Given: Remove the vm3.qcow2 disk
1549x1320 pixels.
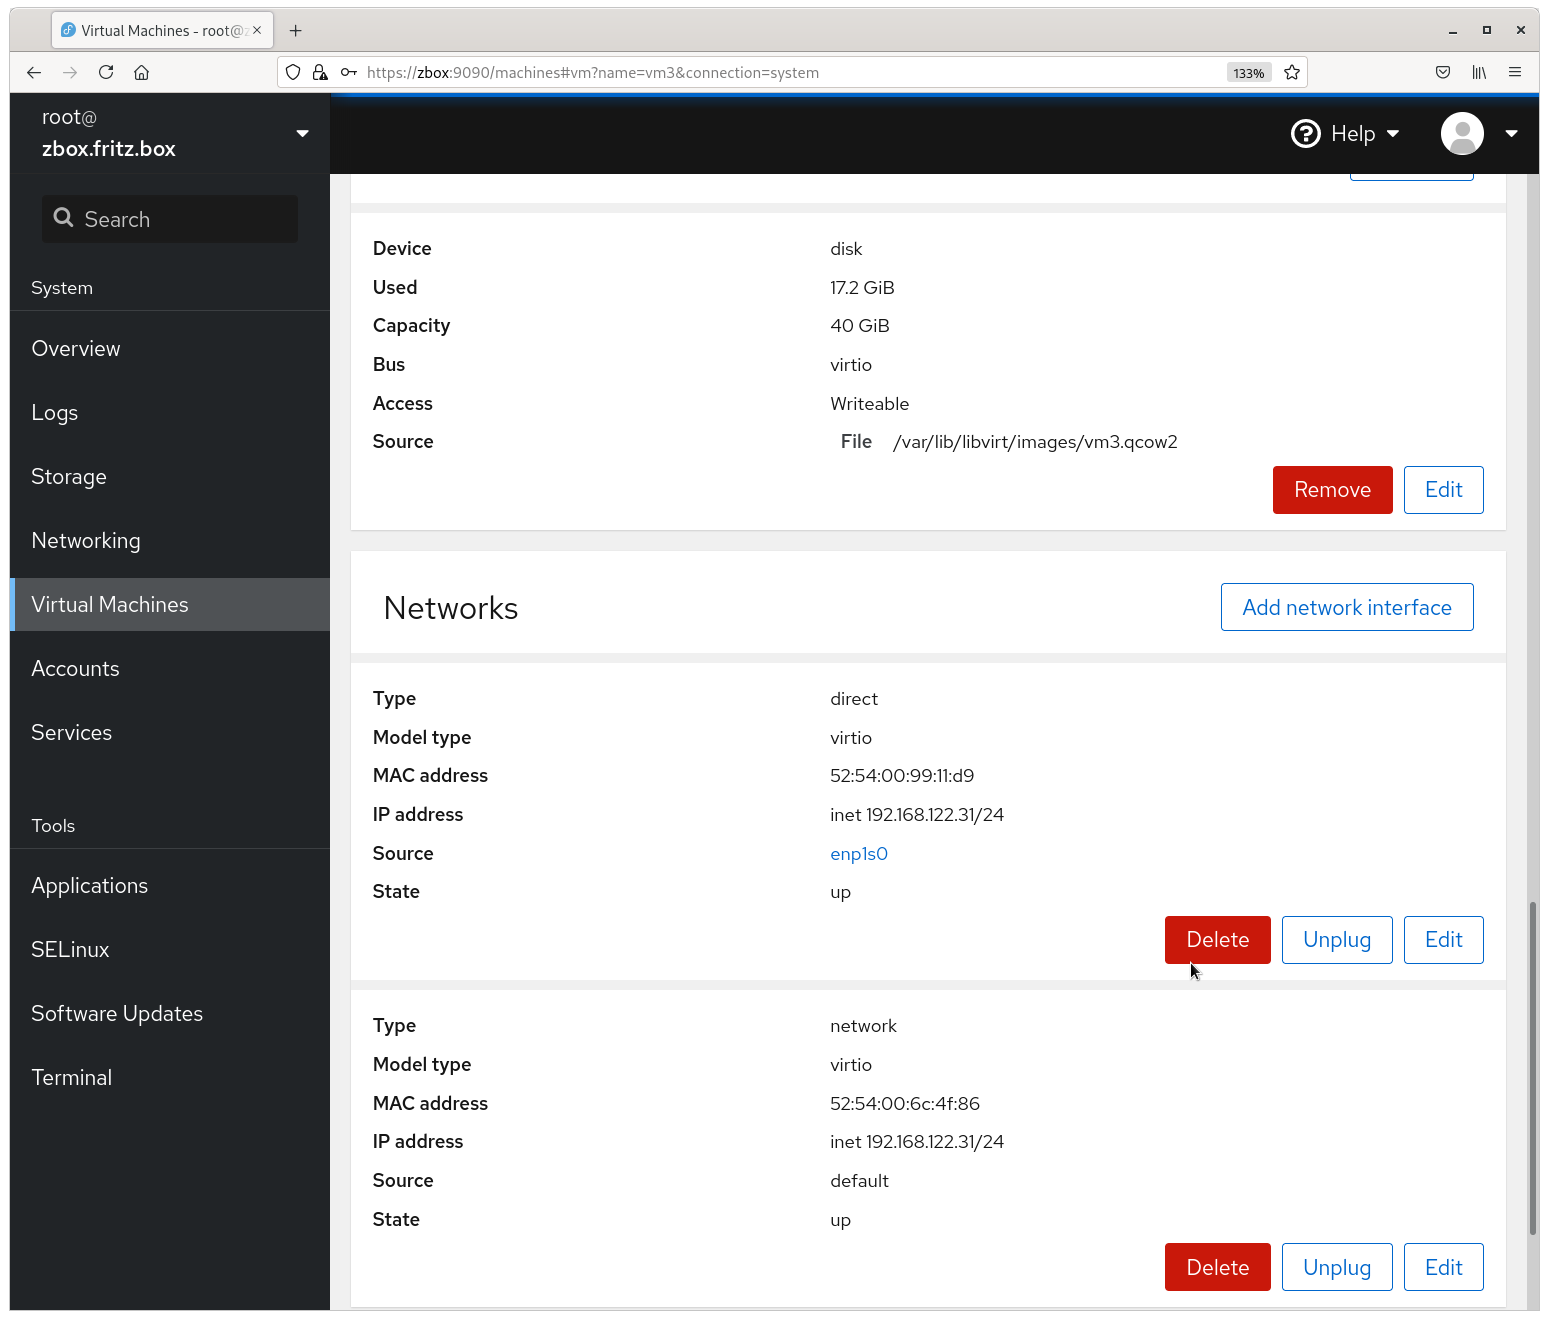Looking at the screenshot, I should click(x=1332, y=490).
